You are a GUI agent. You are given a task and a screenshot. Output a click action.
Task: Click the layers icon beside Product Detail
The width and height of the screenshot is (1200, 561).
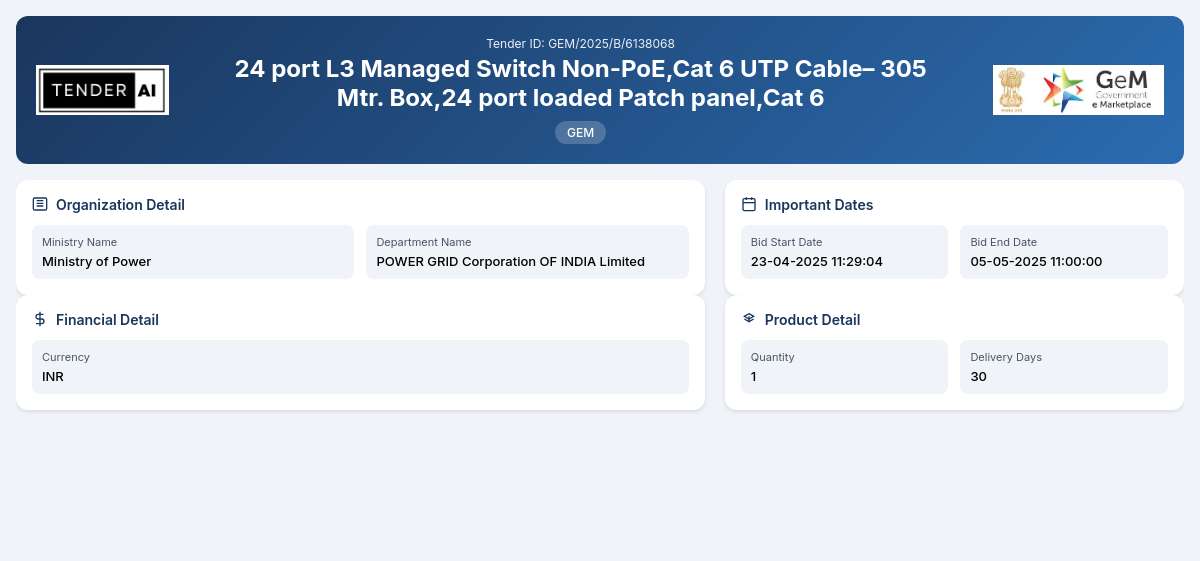click(x=749, y=319)
